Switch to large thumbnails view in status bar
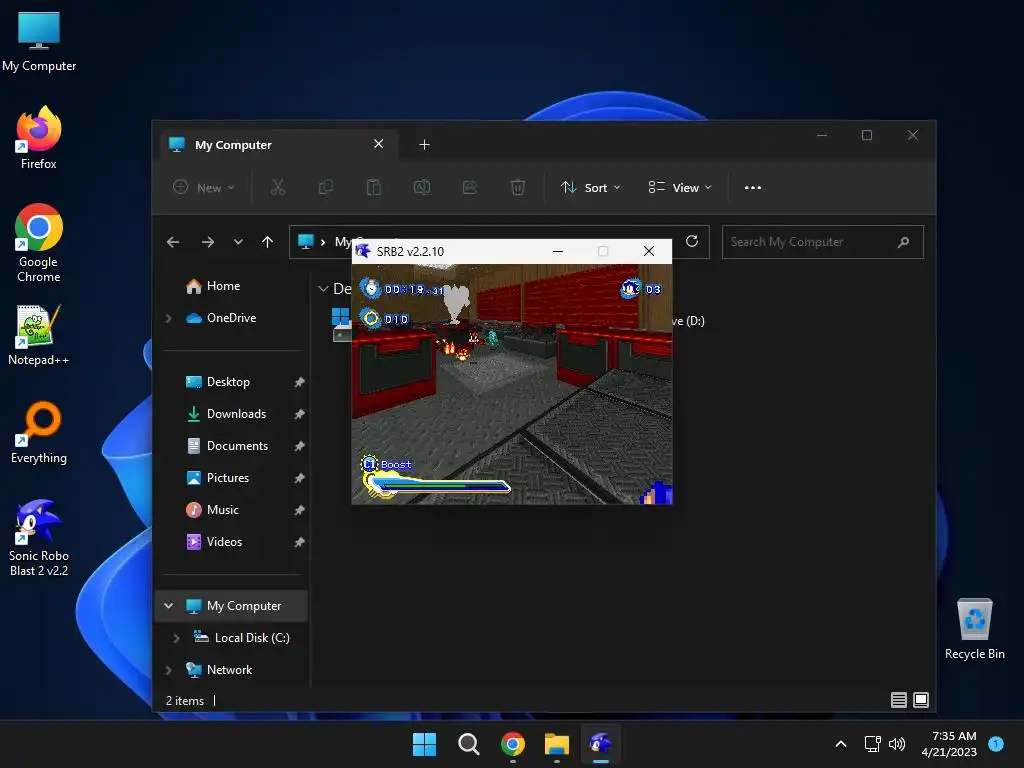Image resolution: width=1024 pixels, height=768 pixels. (921, 700)
